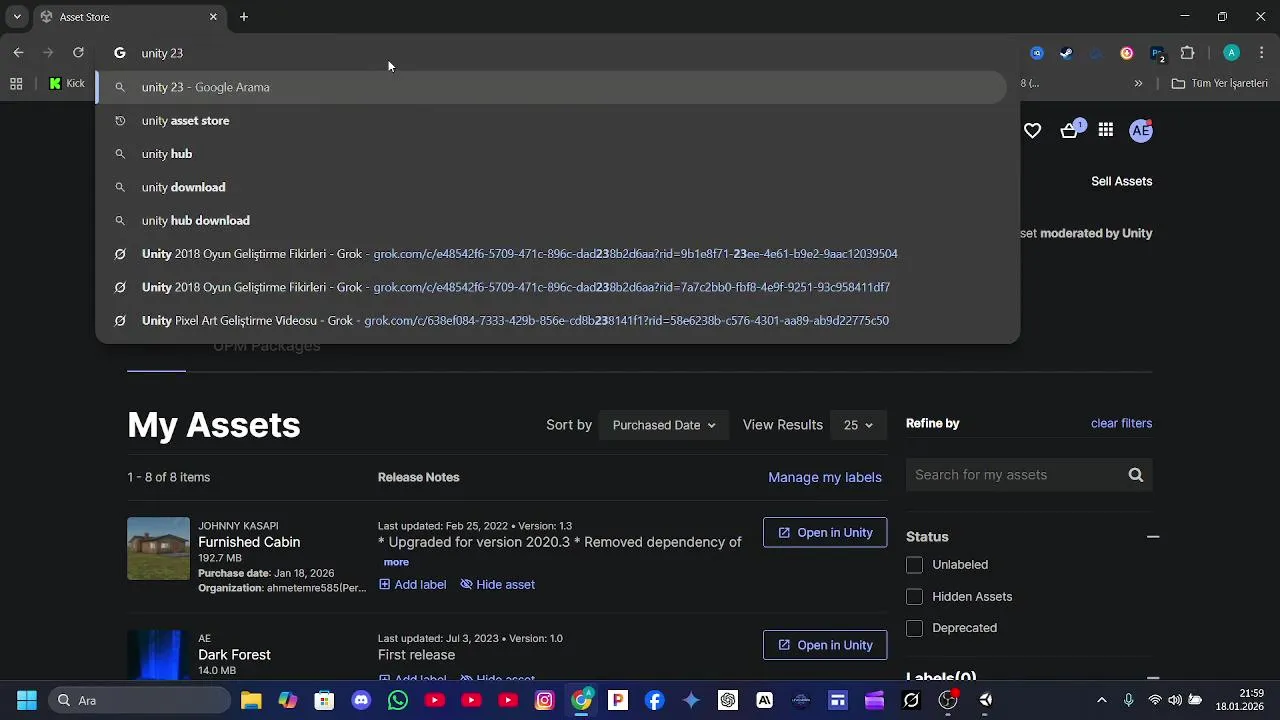Open the Chrome apps grid in bookmarks bar
The image size is (1280, 720).
[x=16, y=84]
